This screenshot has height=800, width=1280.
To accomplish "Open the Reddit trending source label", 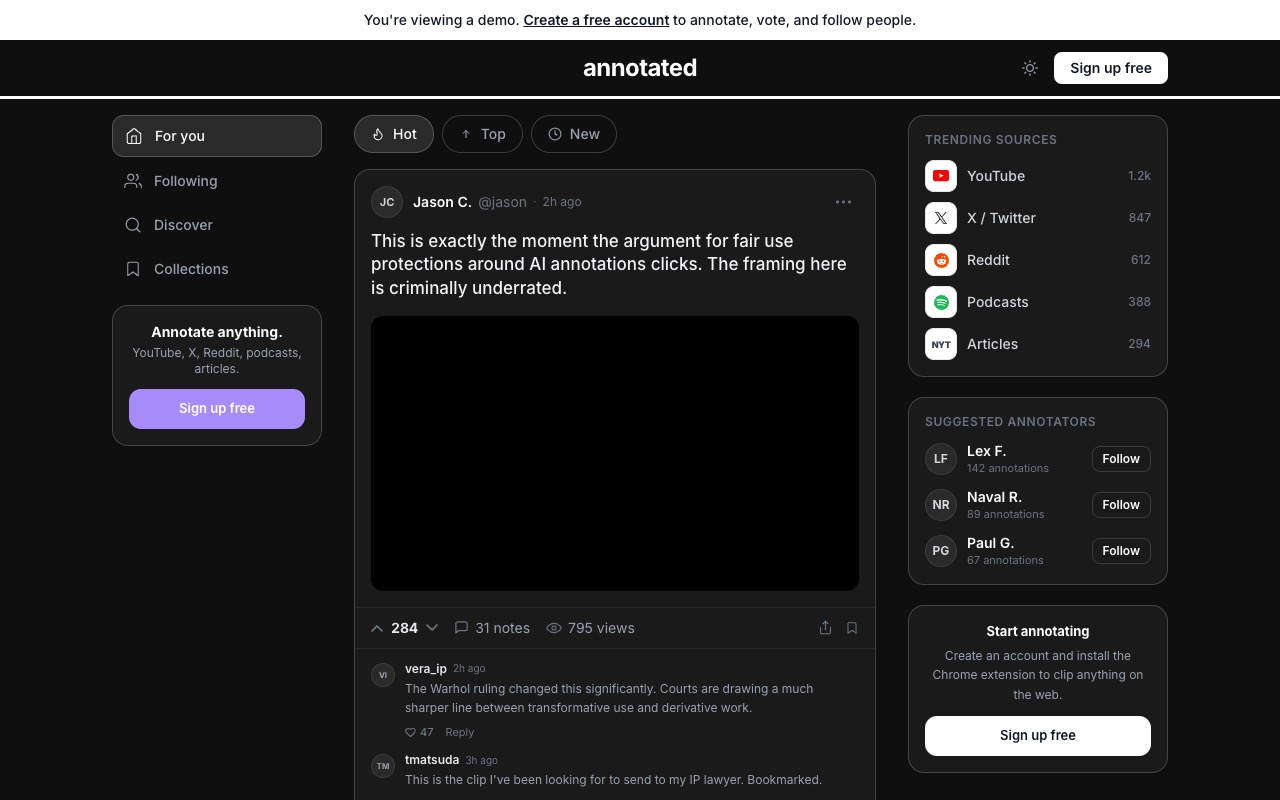I will tap(988, 260).
